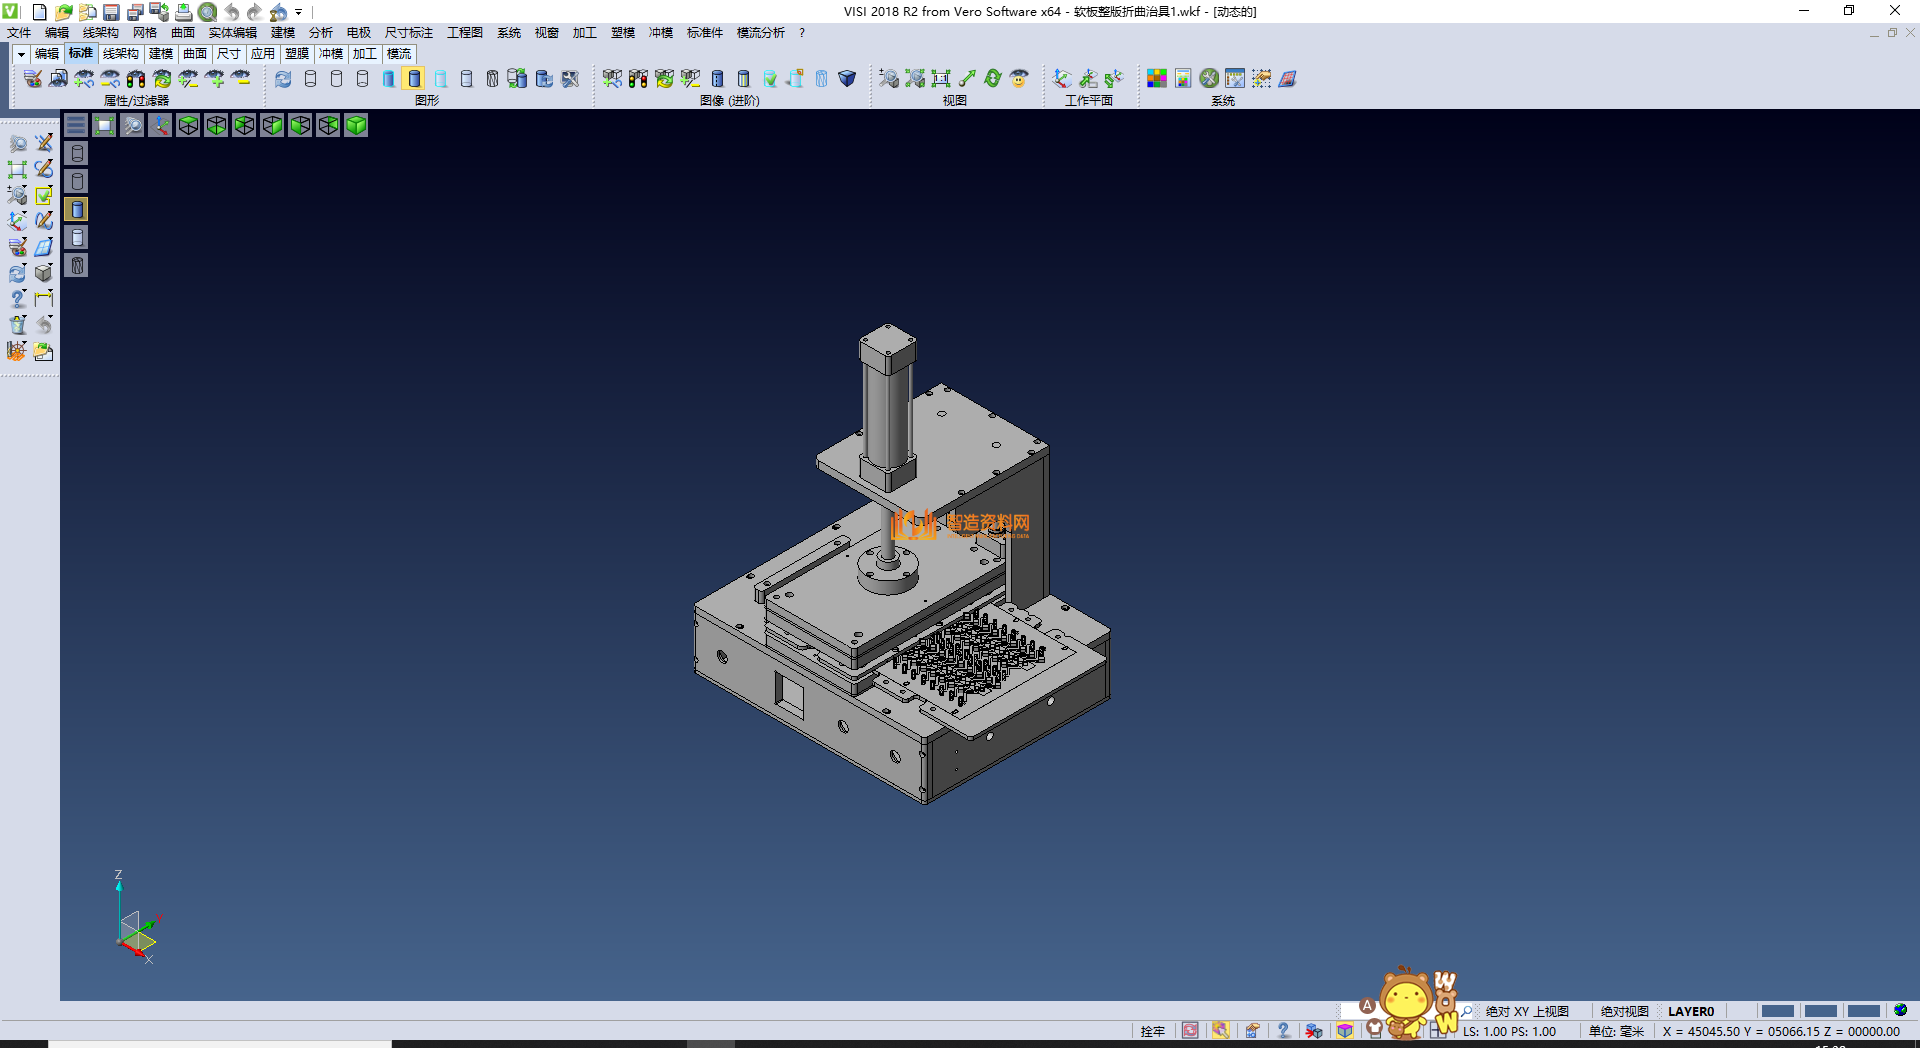Click the zoom magnifier icon in viewport toolbar

(x=132, y=125)
